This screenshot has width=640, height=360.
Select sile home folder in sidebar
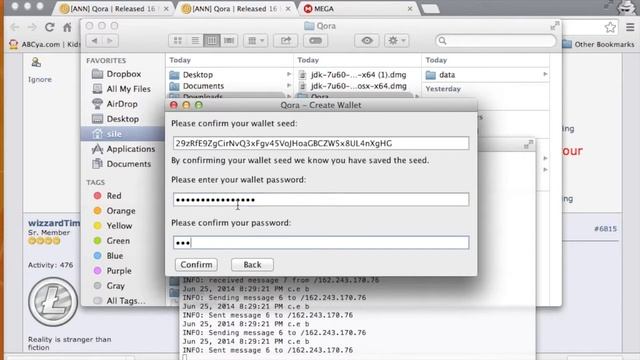pyautogui.click(x=122, y=134)
